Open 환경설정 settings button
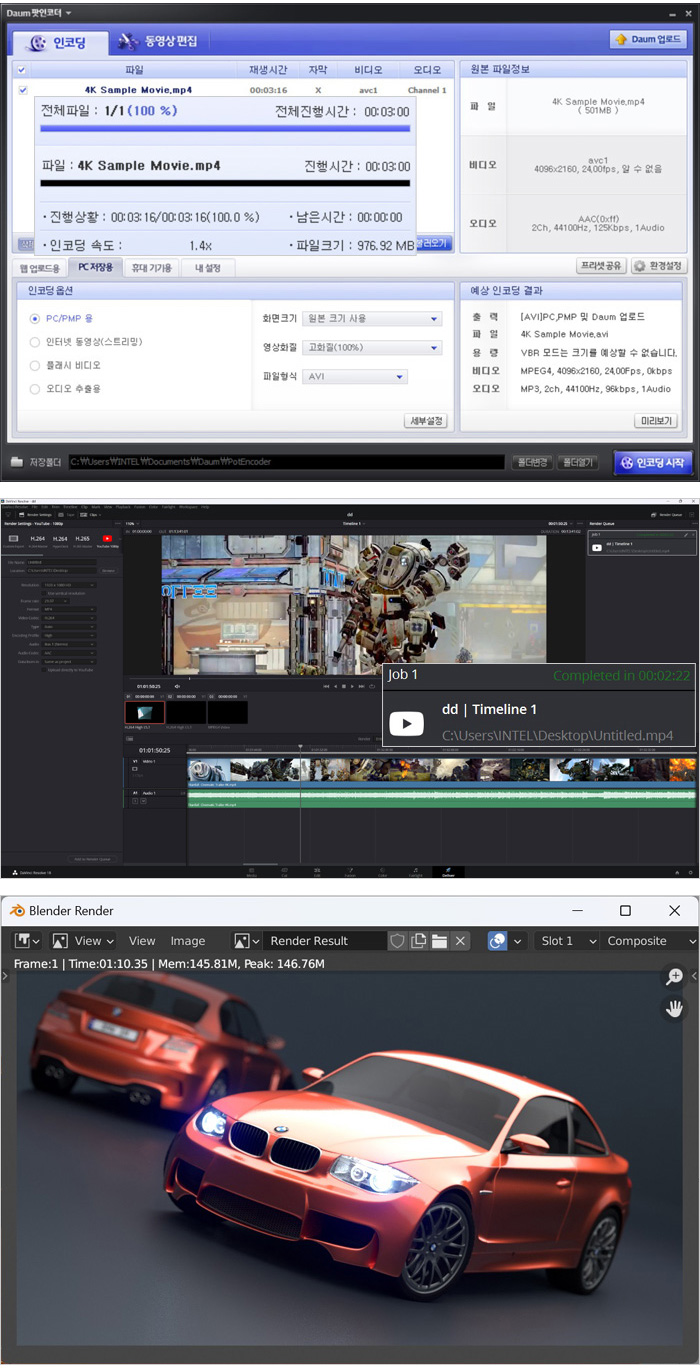This screenshot has height=1368, width=700. tap(659, 266)
